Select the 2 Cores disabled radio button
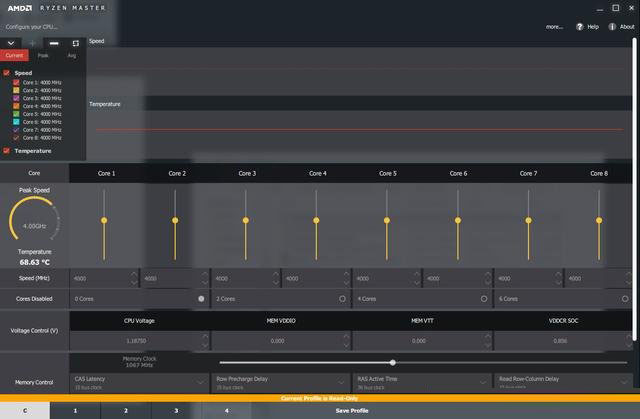This screenshot has width=640, height=419. click(x=343, y=298)
